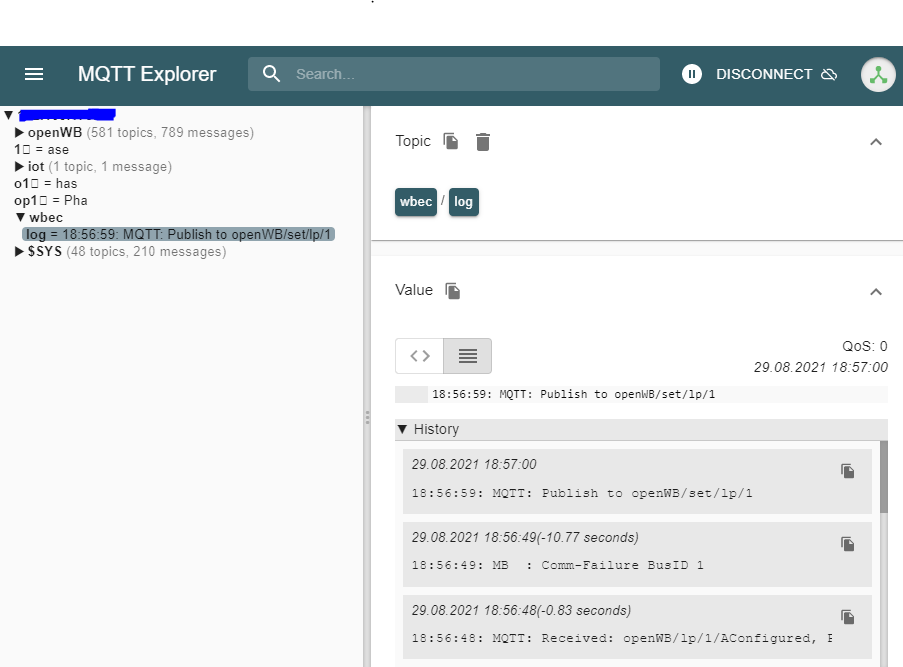This screenshot has height=667, width=903.
Task: Collapse the History section
Action: point(403,429)
